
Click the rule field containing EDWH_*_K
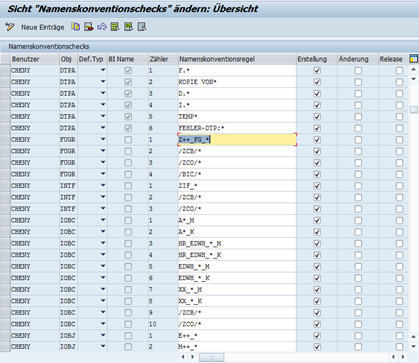(x=237, y=278)
